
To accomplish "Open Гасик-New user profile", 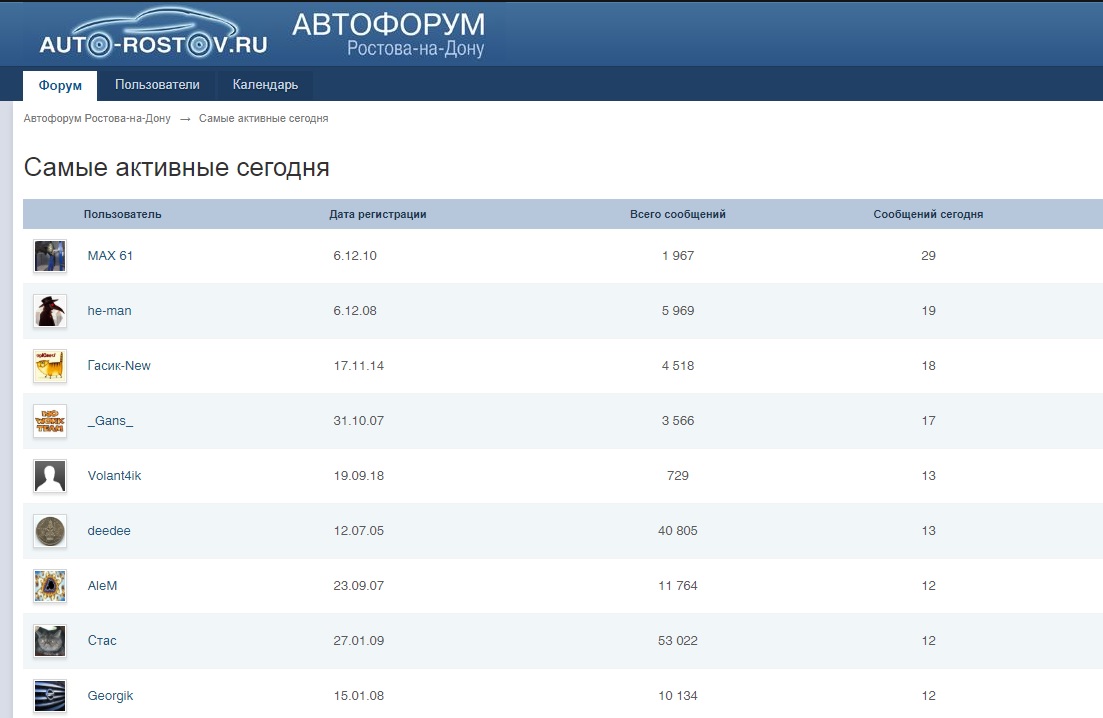I will tap(119, 366).
